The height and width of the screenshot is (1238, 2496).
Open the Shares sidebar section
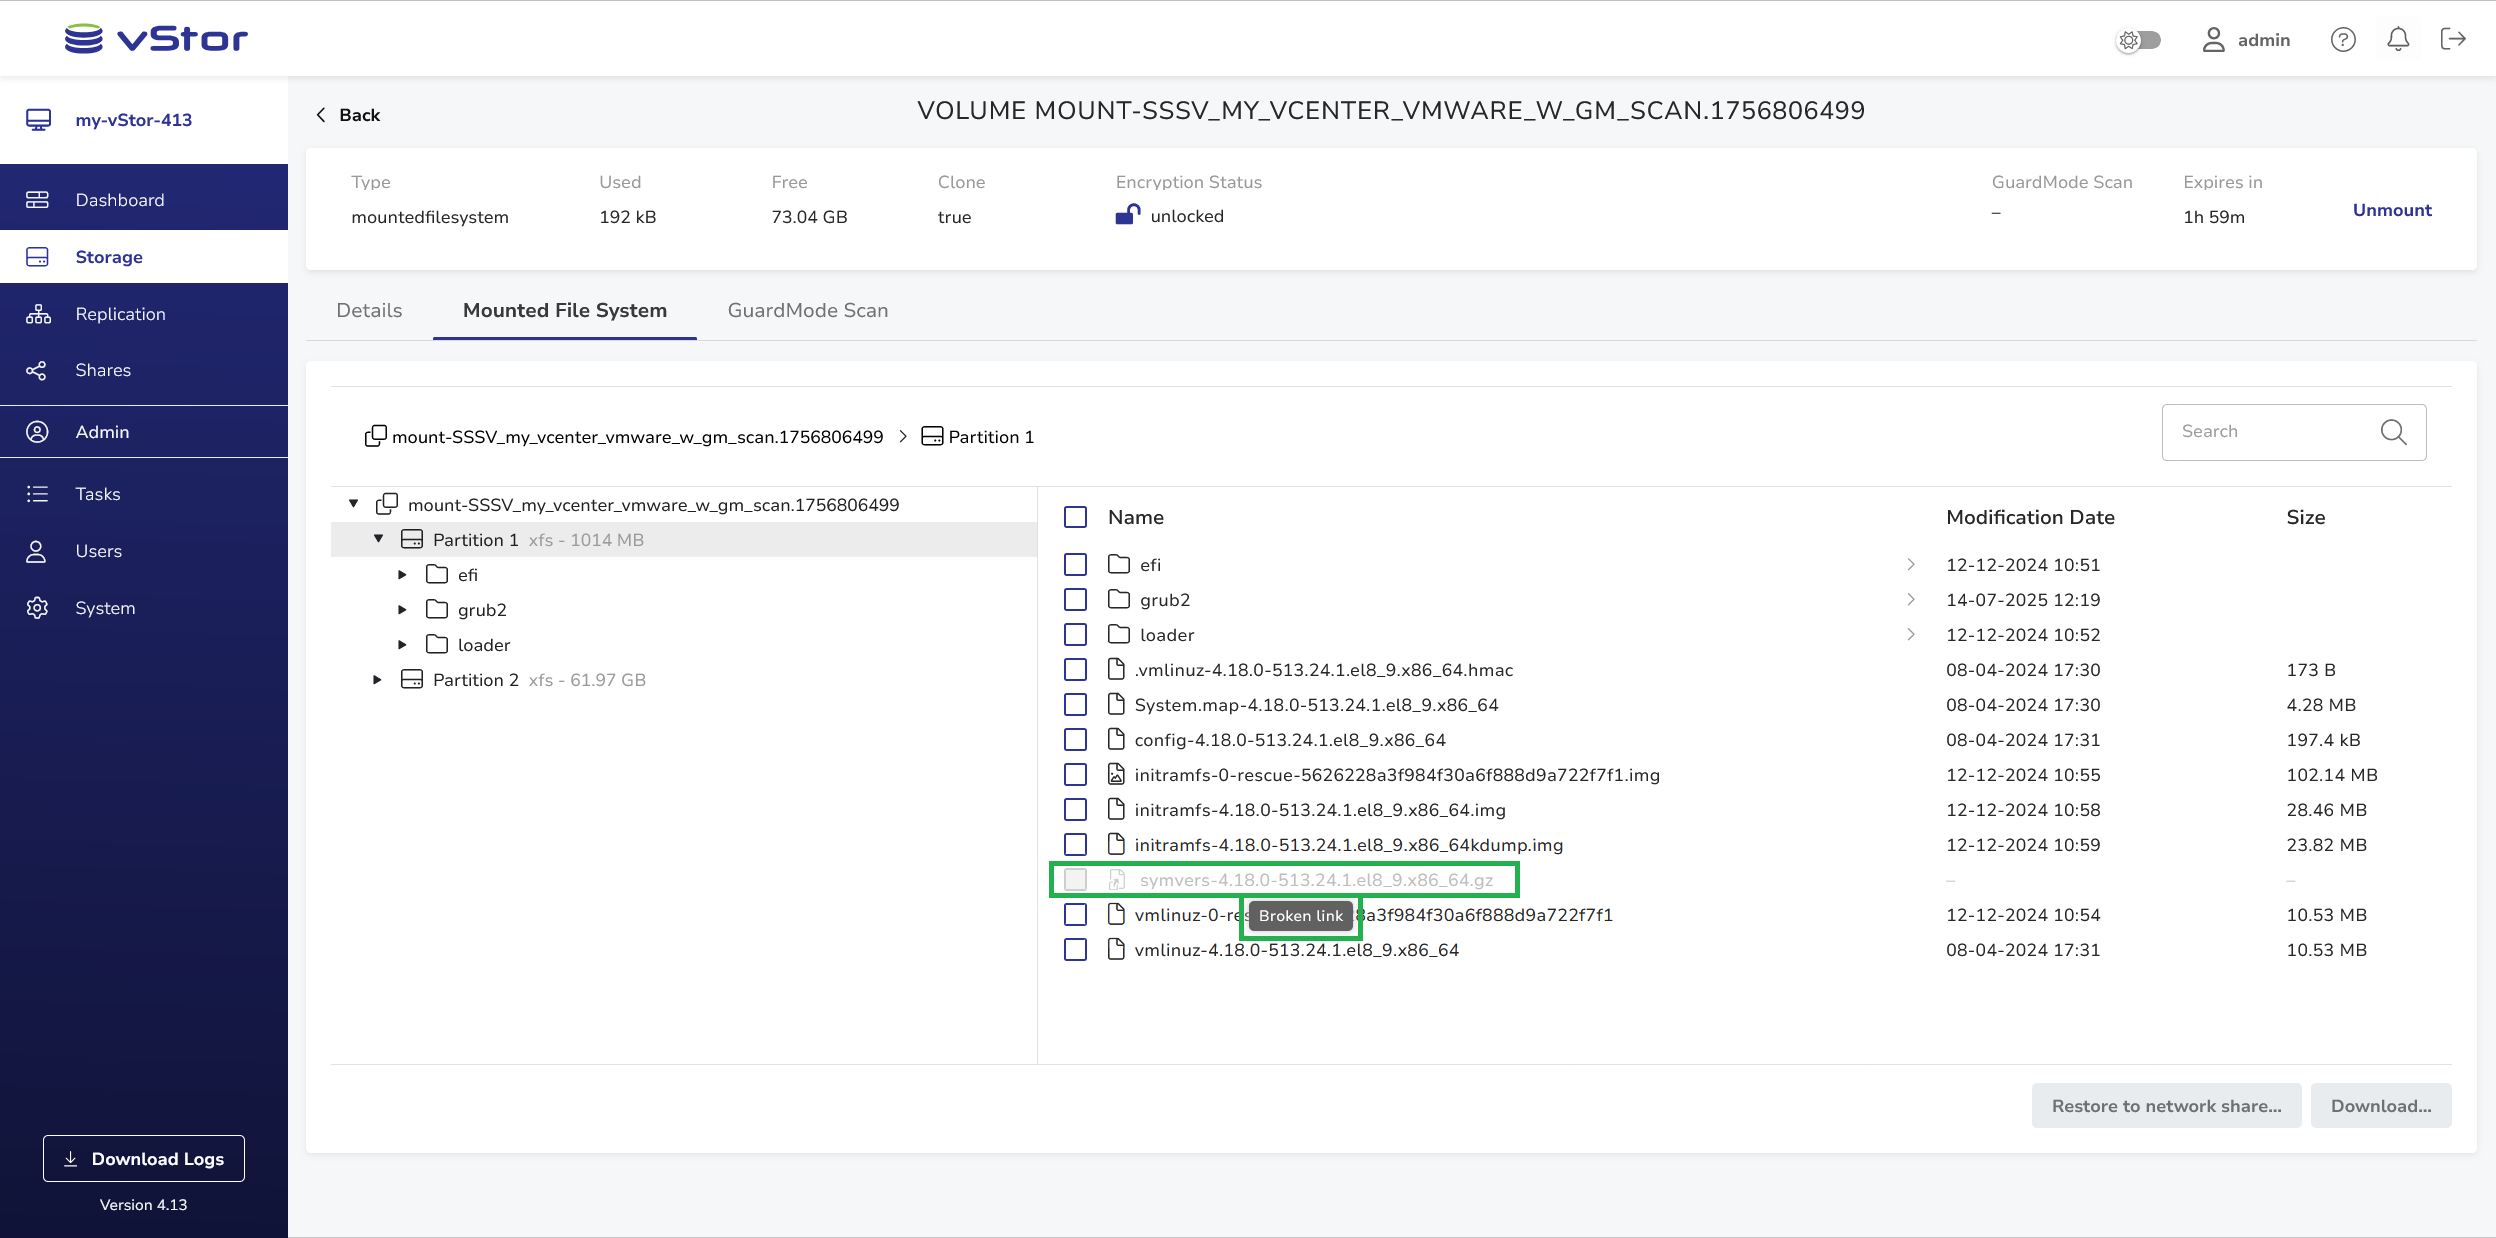103,370
